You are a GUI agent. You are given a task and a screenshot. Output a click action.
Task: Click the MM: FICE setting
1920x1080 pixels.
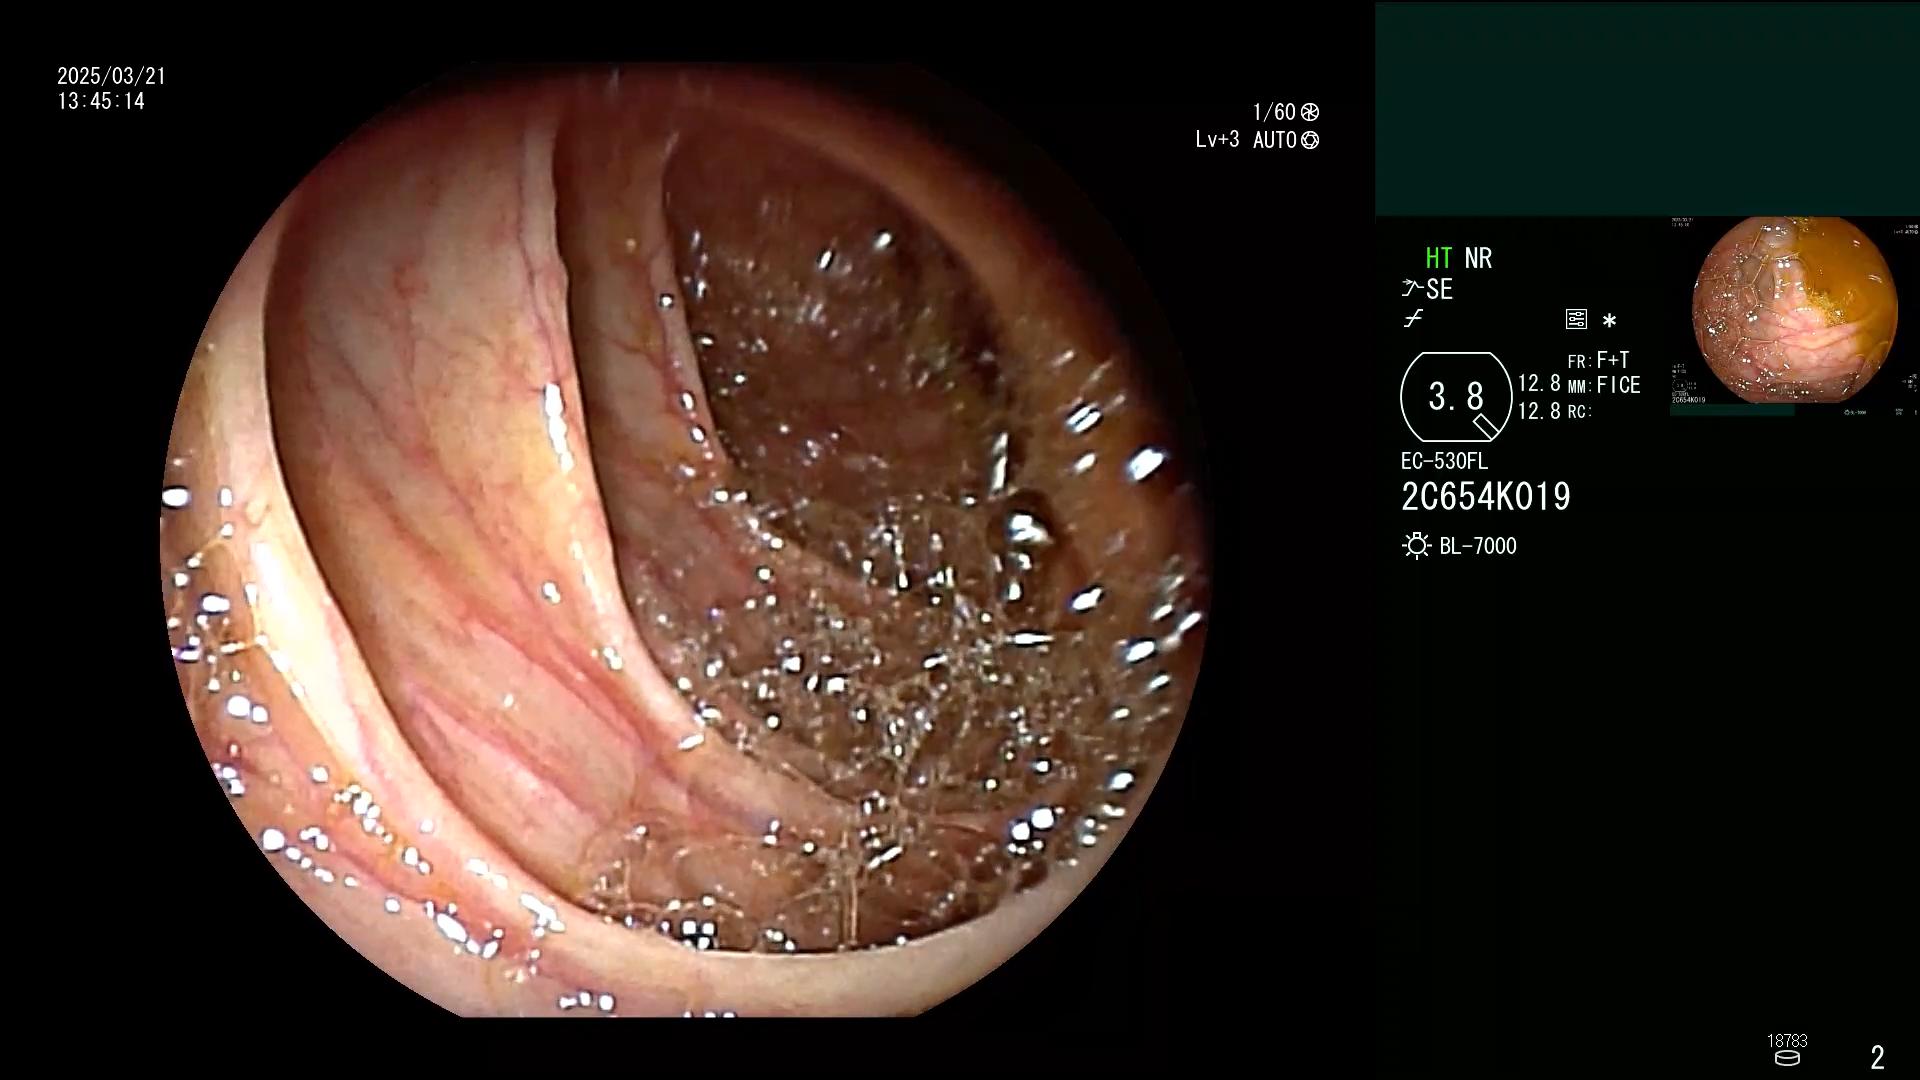(x=1604, y=385)
